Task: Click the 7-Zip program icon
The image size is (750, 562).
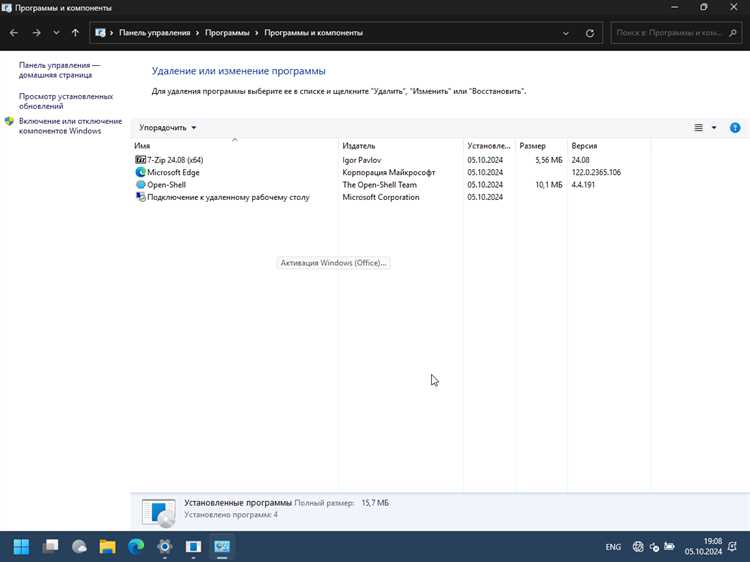Action: (x=140, y=160)
